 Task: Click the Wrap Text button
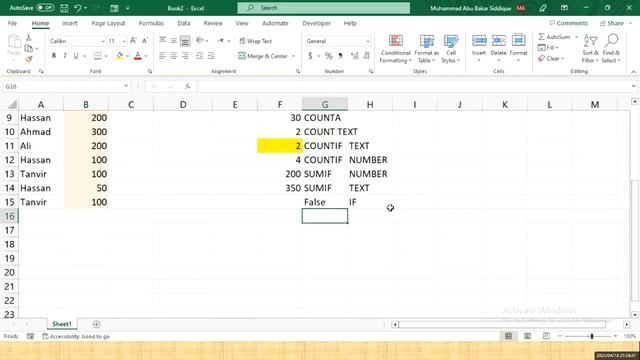point(256,41)
